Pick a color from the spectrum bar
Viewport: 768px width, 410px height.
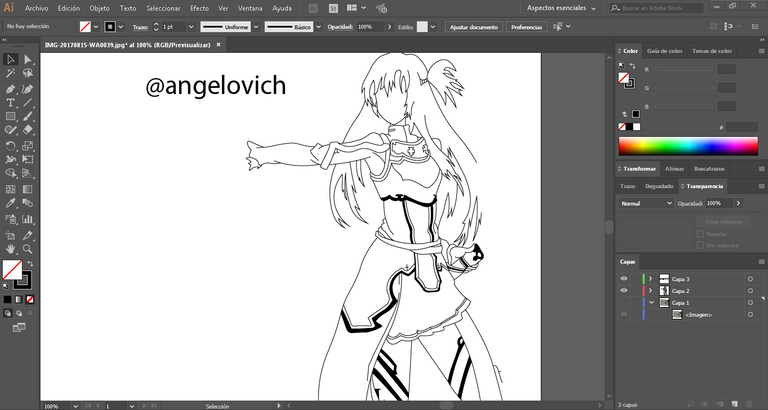(688, 146)
